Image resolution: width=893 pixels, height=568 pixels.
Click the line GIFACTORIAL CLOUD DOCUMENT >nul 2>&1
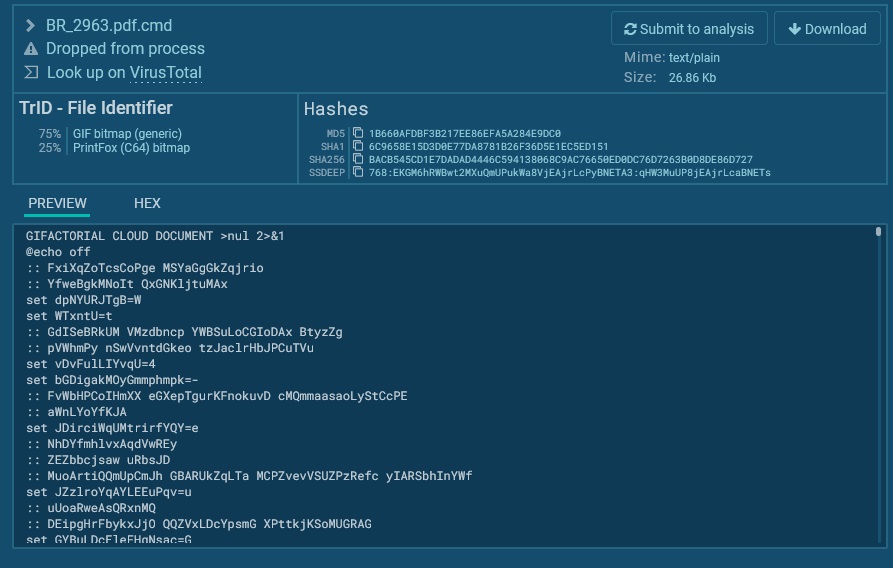(155, 236)
